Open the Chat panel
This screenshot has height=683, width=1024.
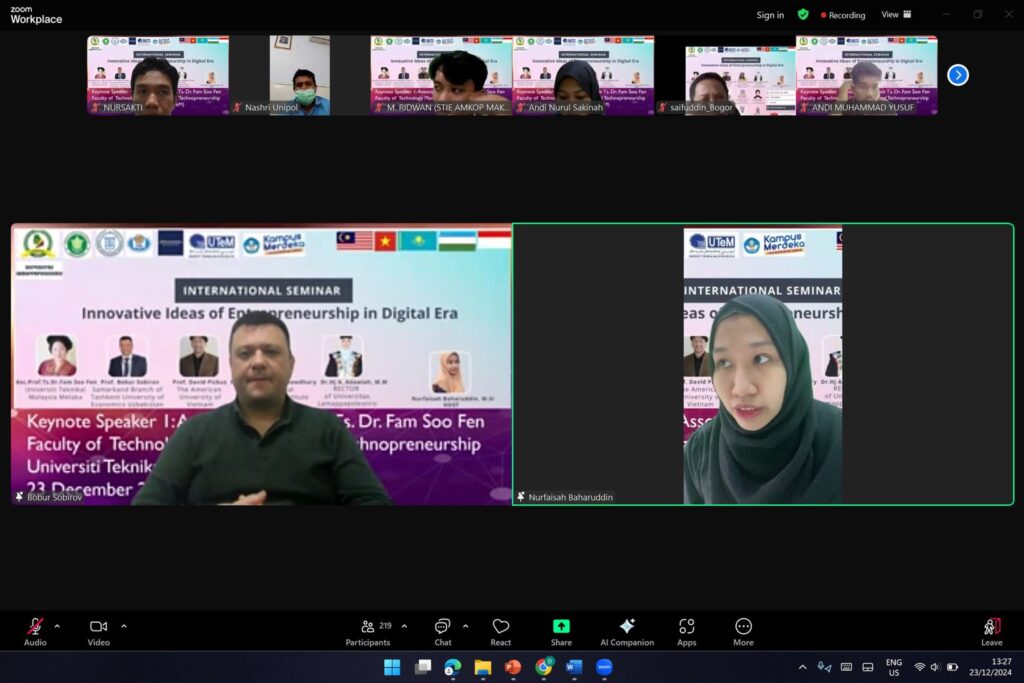[x=442, y=631]
